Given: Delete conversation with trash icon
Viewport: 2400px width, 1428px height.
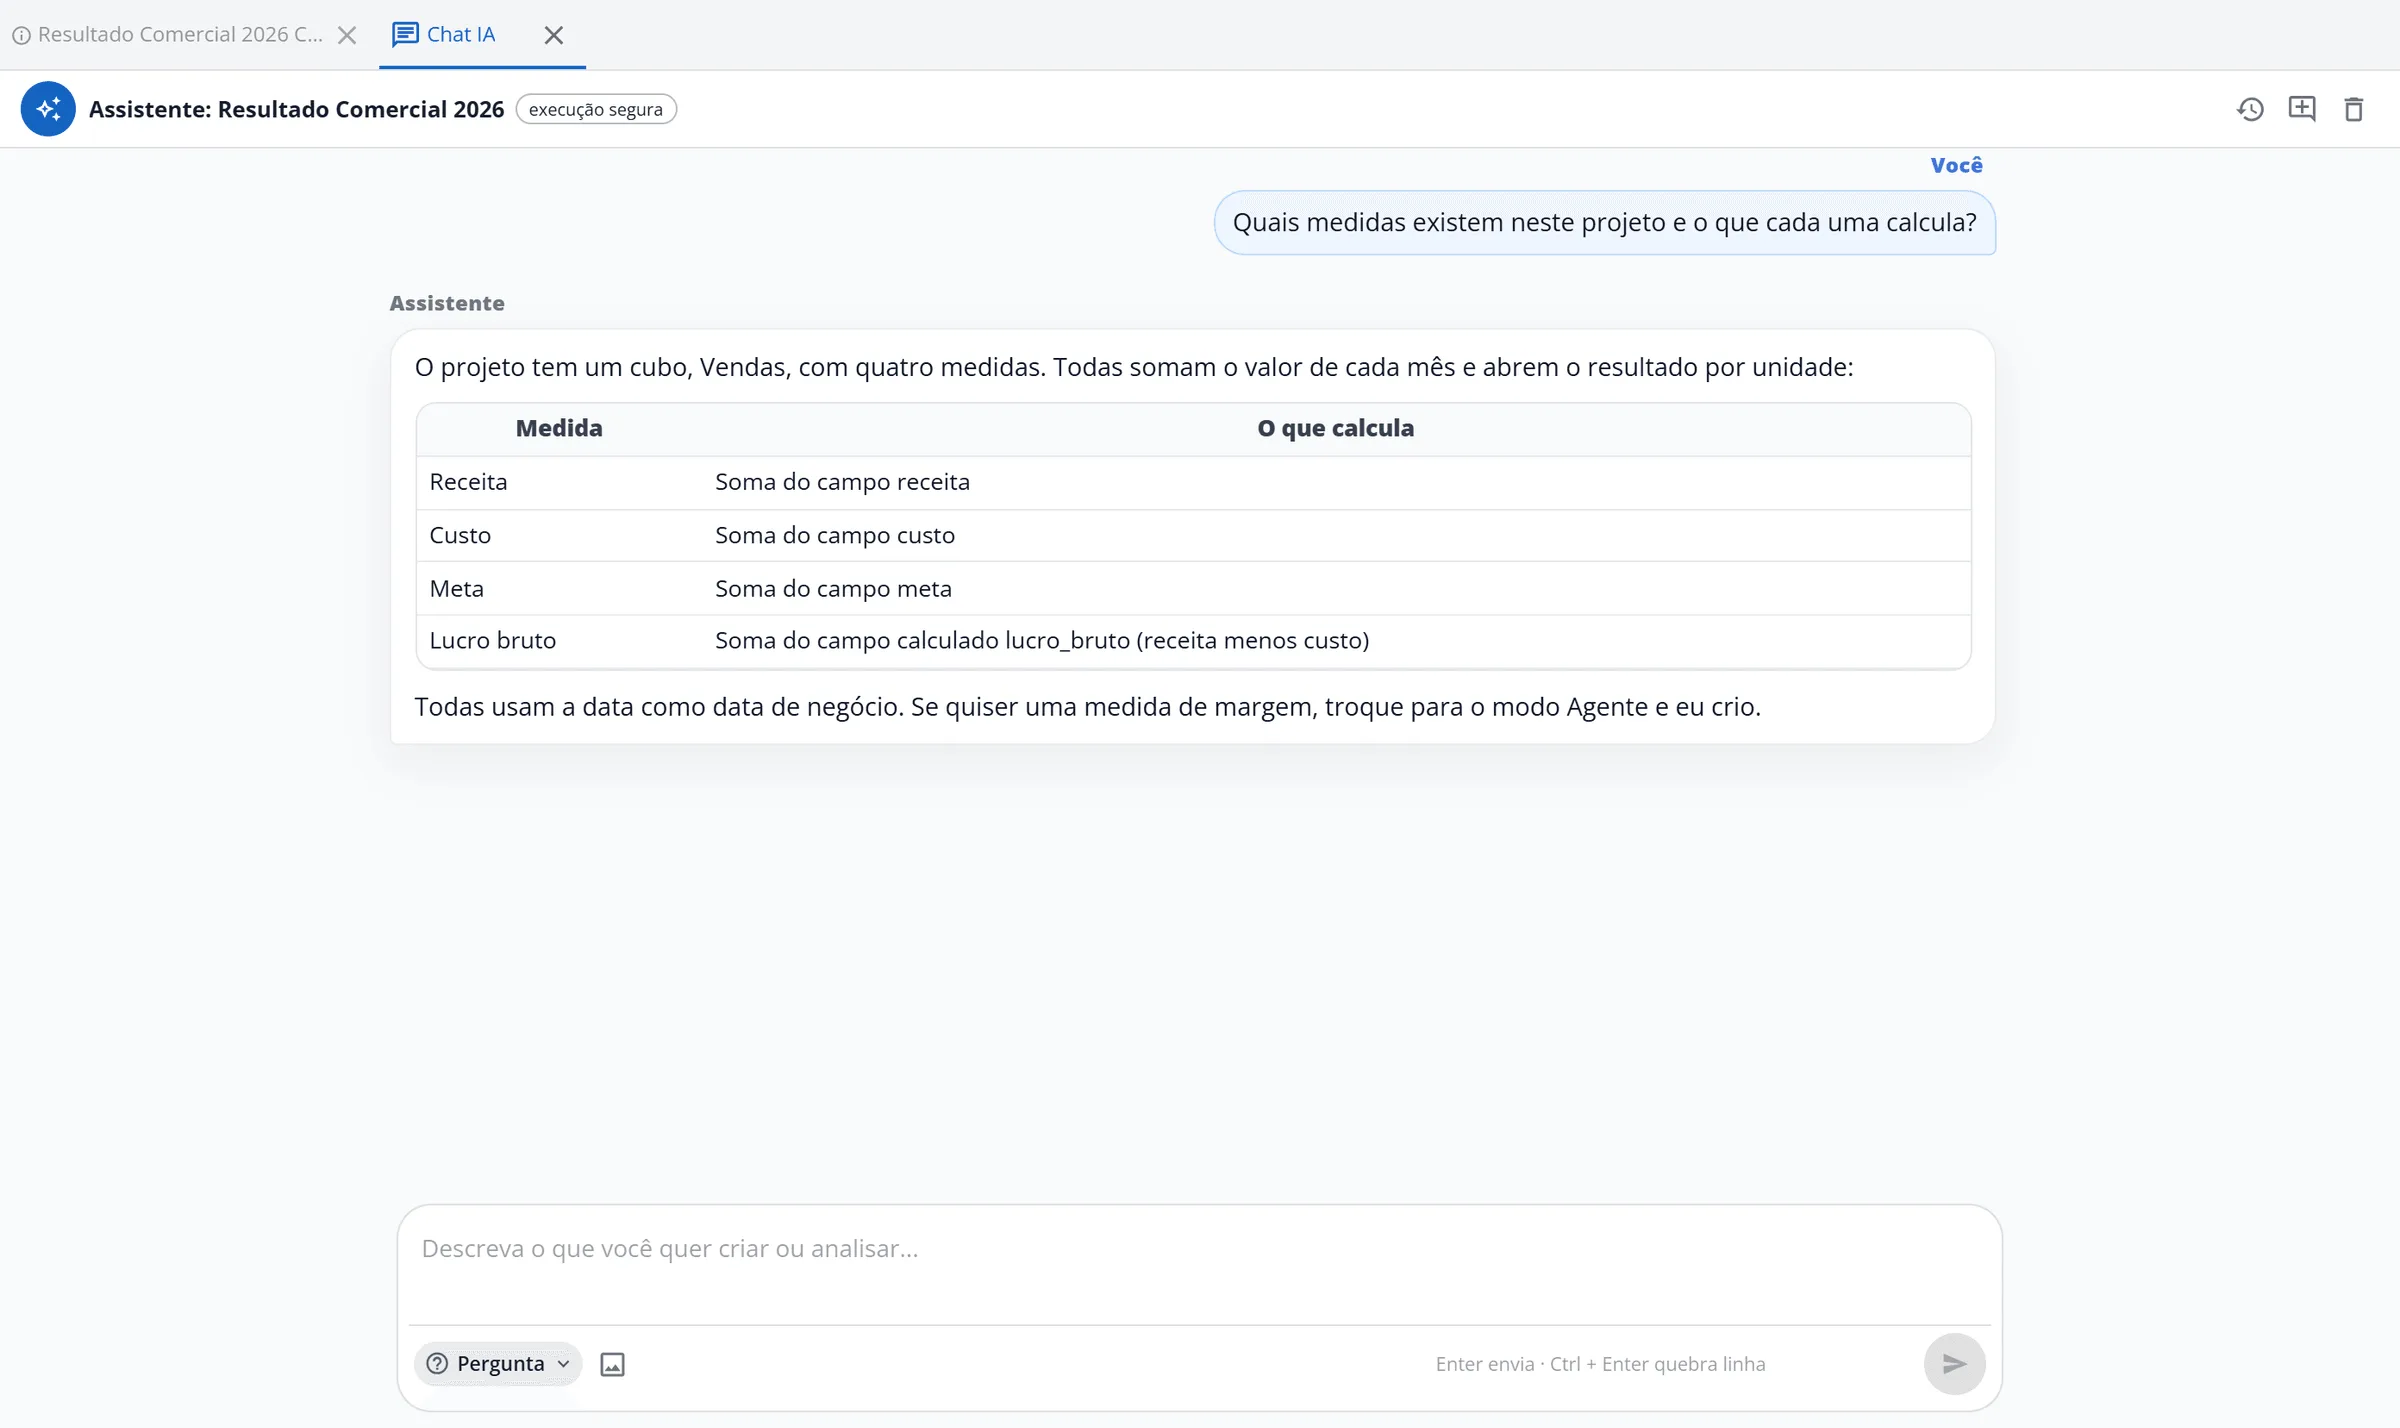Looking at the screenshot, I should click(x=2354, y=109).
